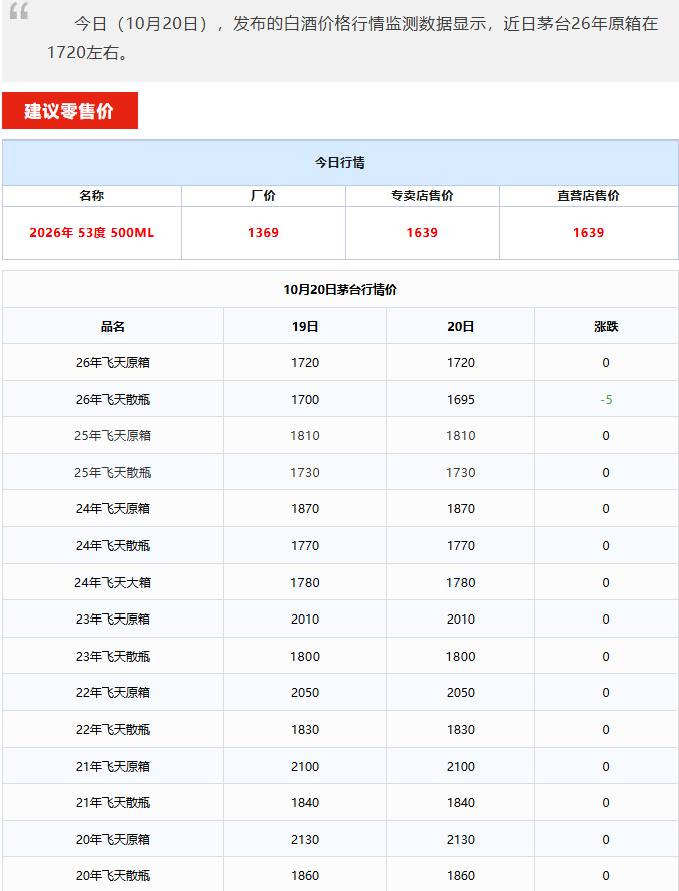Screen dimensions: 679x891
Task: Click the 20日 price 1860
Action: (460, 876)
